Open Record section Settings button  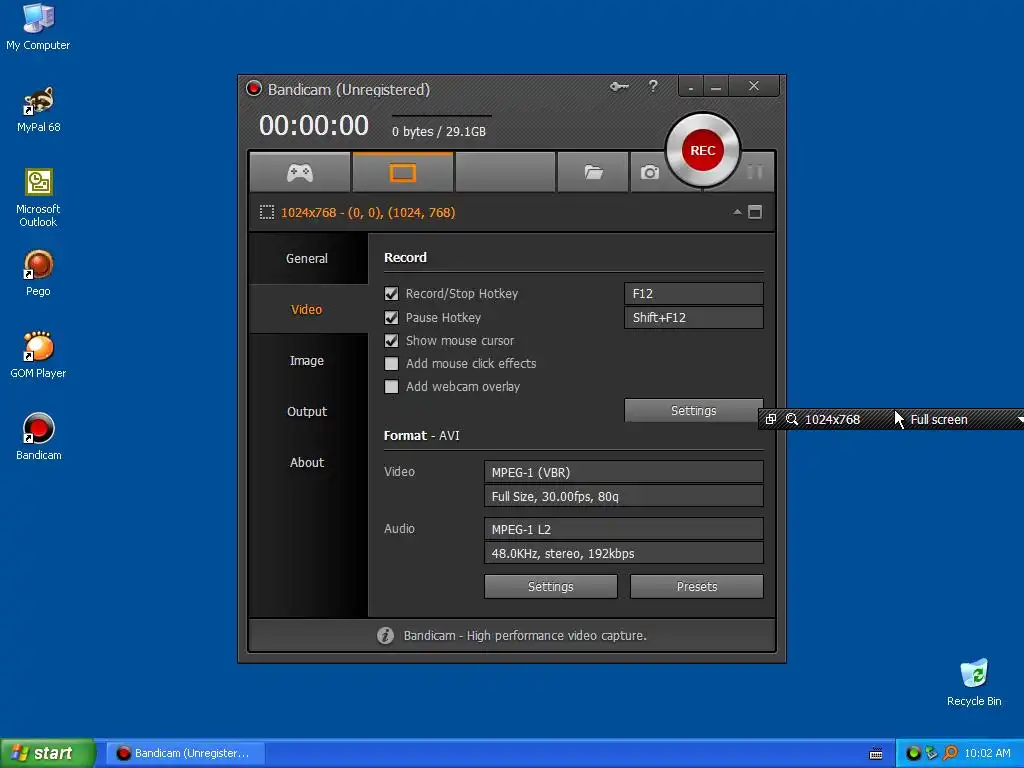(x=694, y=411)
